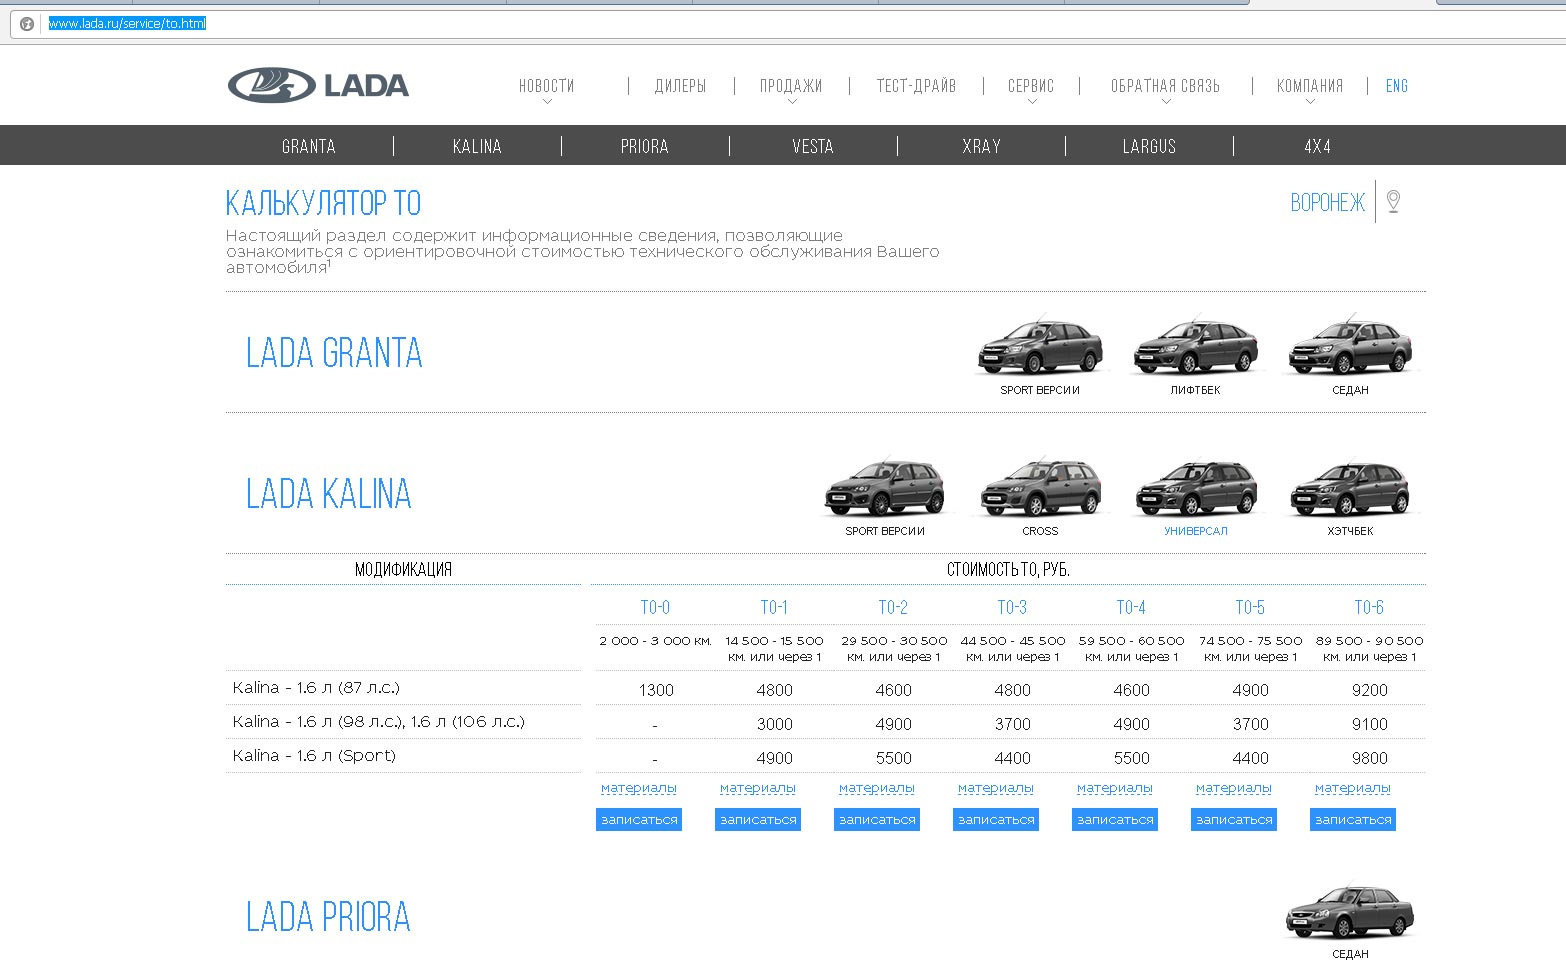Select Kalina Универсал car image
1566x975 pixels.
[1195, 487]
